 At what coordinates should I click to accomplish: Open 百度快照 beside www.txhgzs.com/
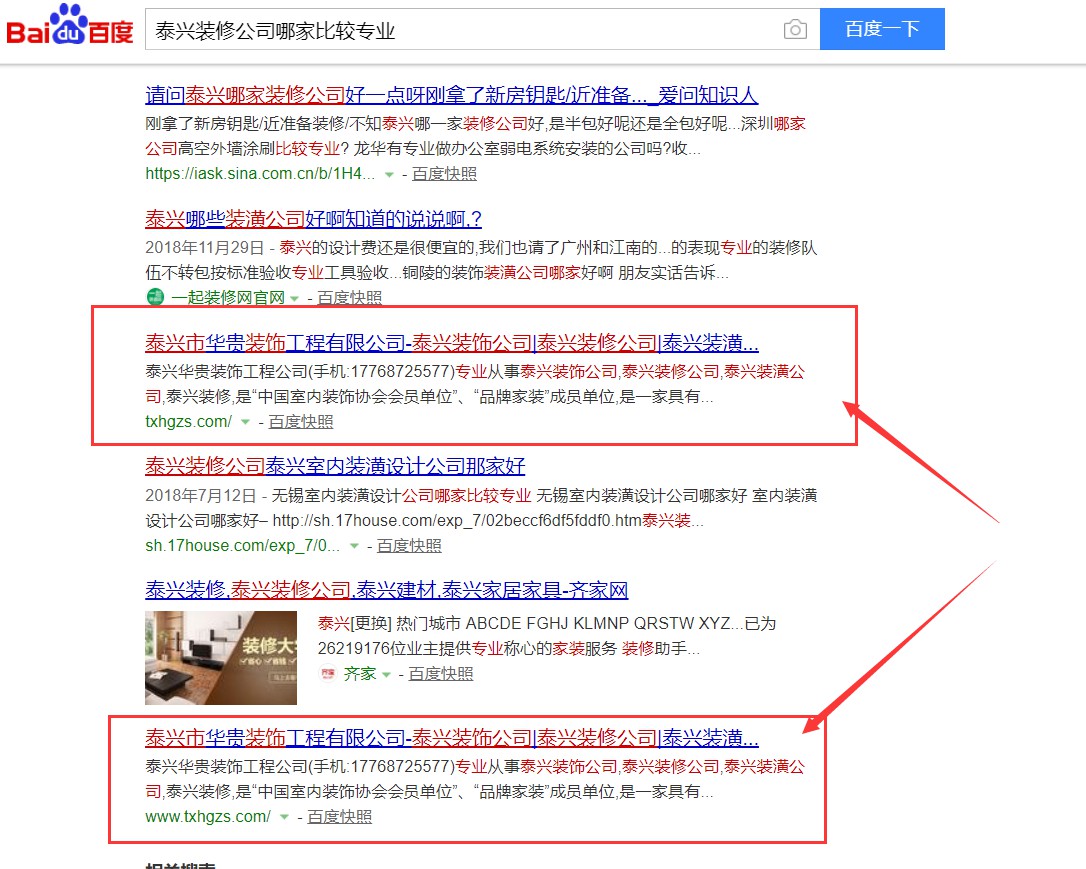[x=339, y=817]
